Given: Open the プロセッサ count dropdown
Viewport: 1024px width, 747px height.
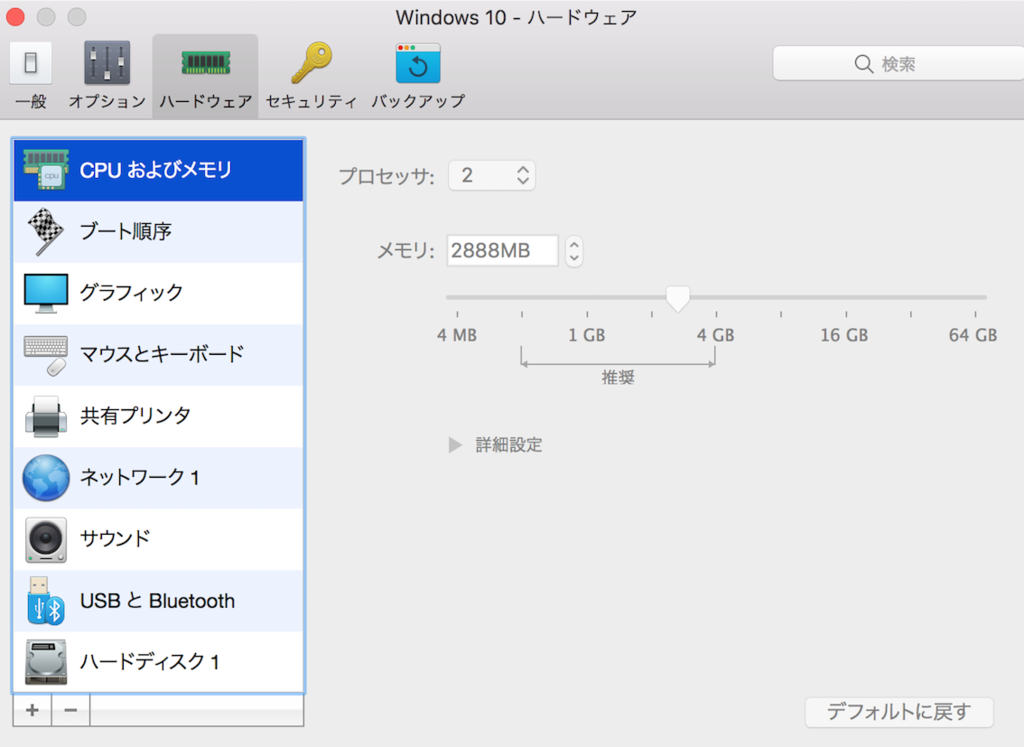Looking at the screenshot, I should tap(492, 175).
